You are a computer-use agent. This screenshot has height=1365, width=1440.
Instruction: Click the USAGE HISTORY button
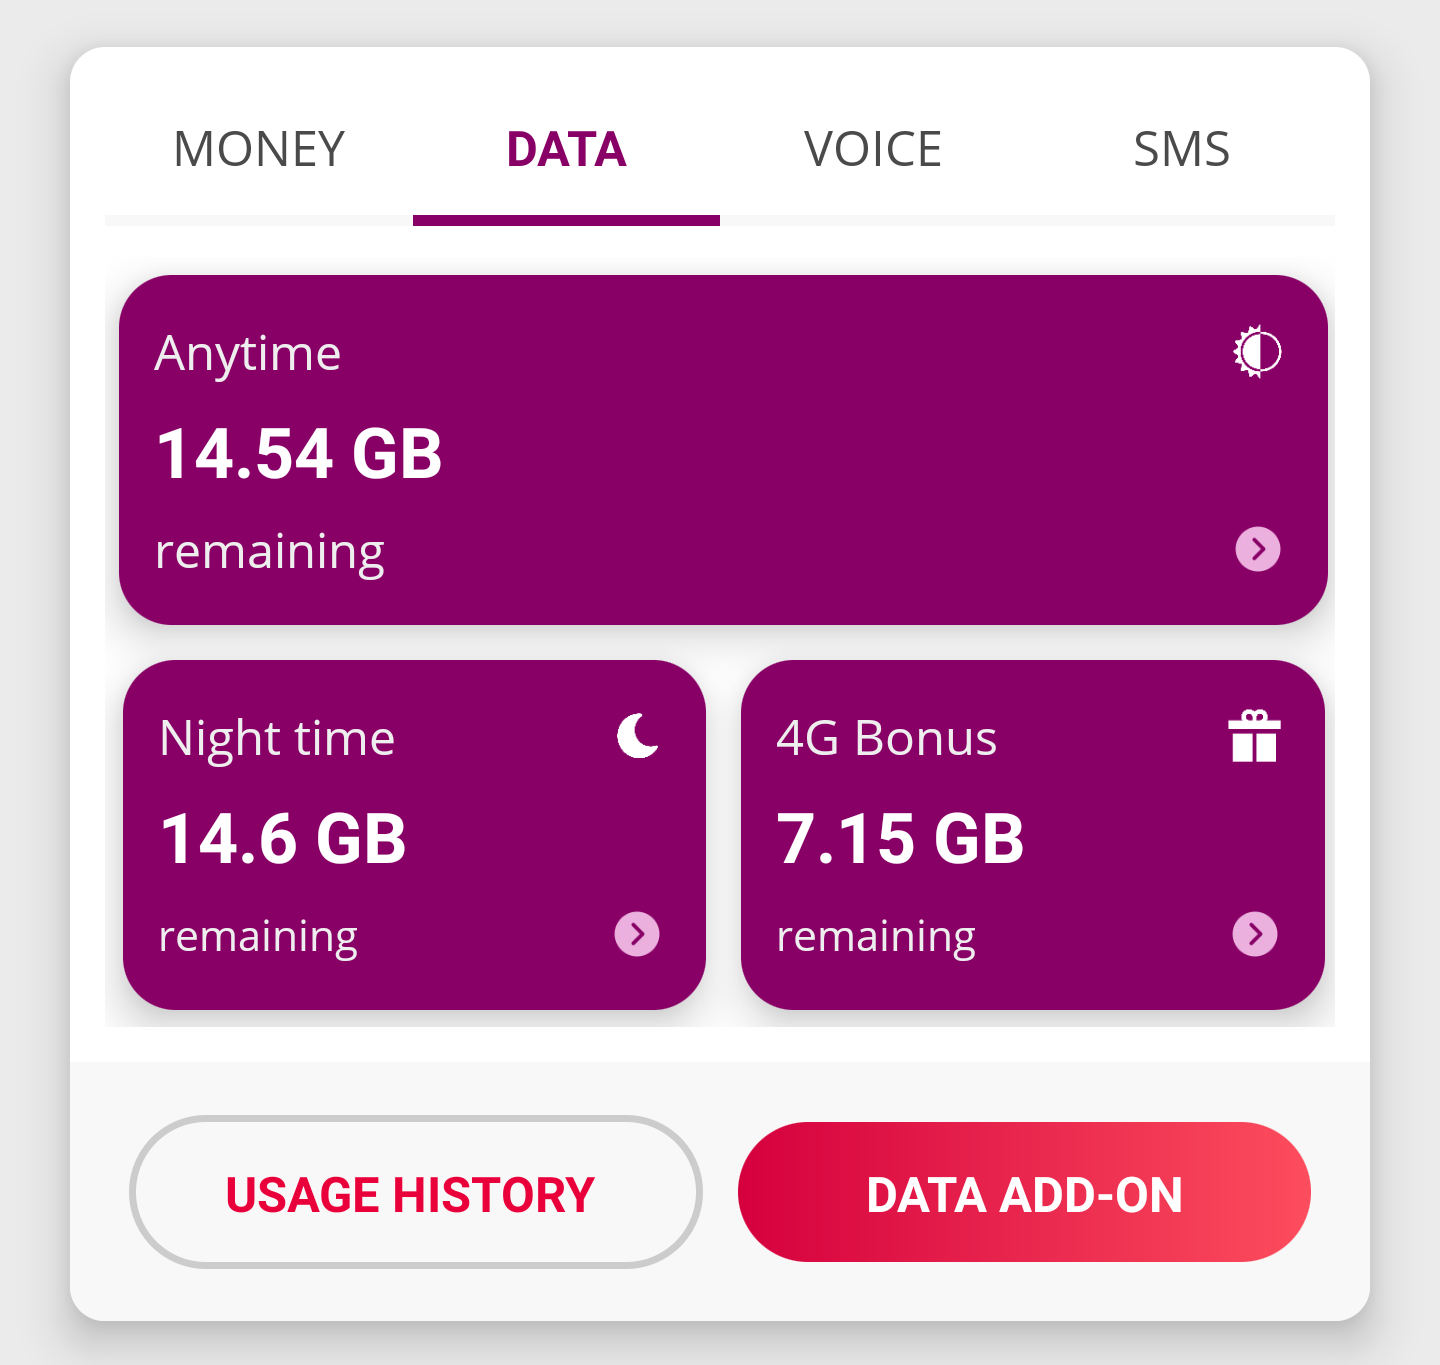[415, 1192]
